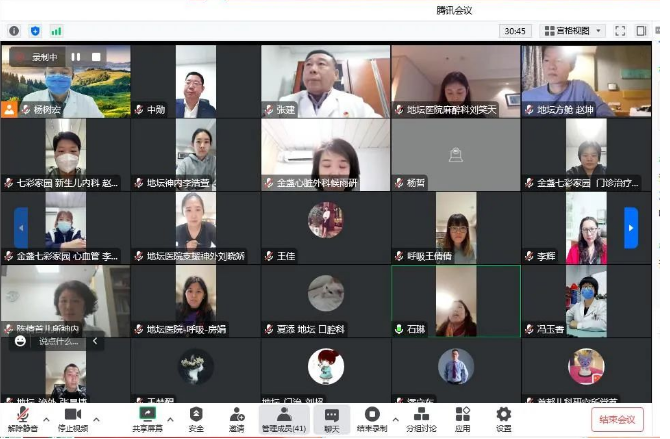Open the chat (聊天) panel
The height and width of the screenshot is (439, 670).
331,418
